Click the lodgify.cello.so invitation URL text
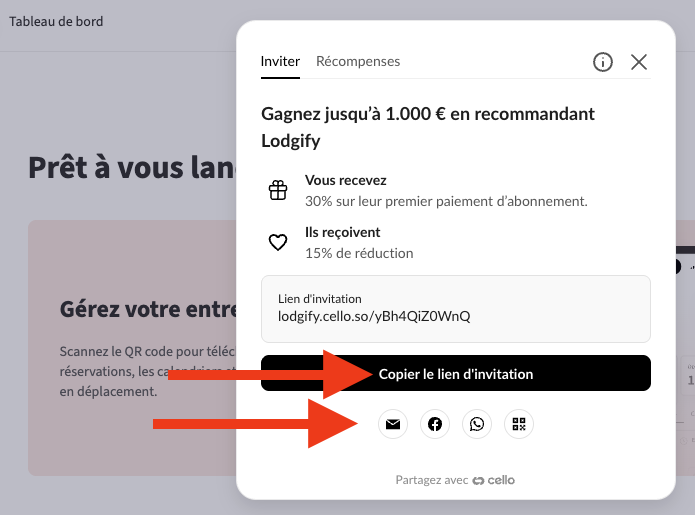695x515 pixels. coord(374,316)
